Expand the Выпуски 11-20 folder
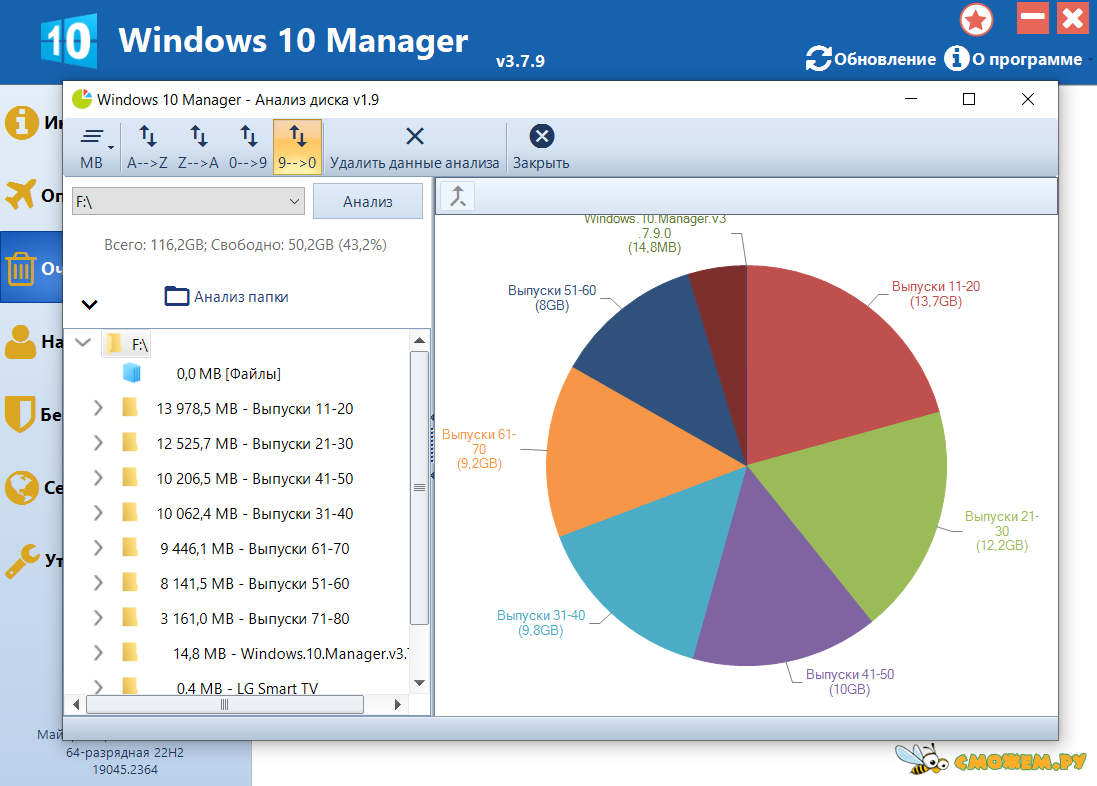The height and width of the screenshot is (786, 1097). [98, 408]
